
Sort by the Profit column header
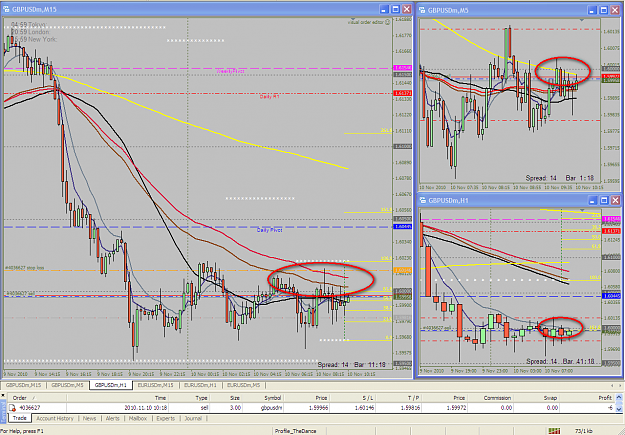[x=587, y=398]
